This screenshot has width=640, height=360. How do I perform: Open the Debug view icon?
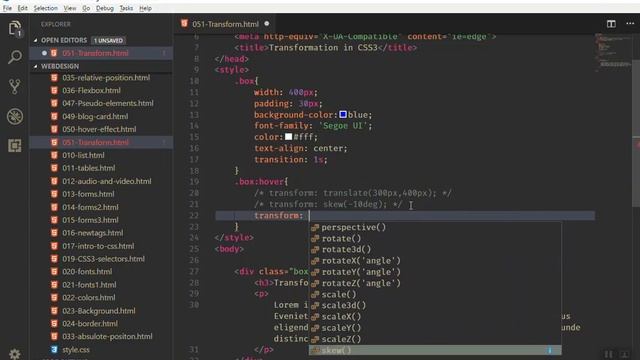pyautogui.click(x=15, y=116)
